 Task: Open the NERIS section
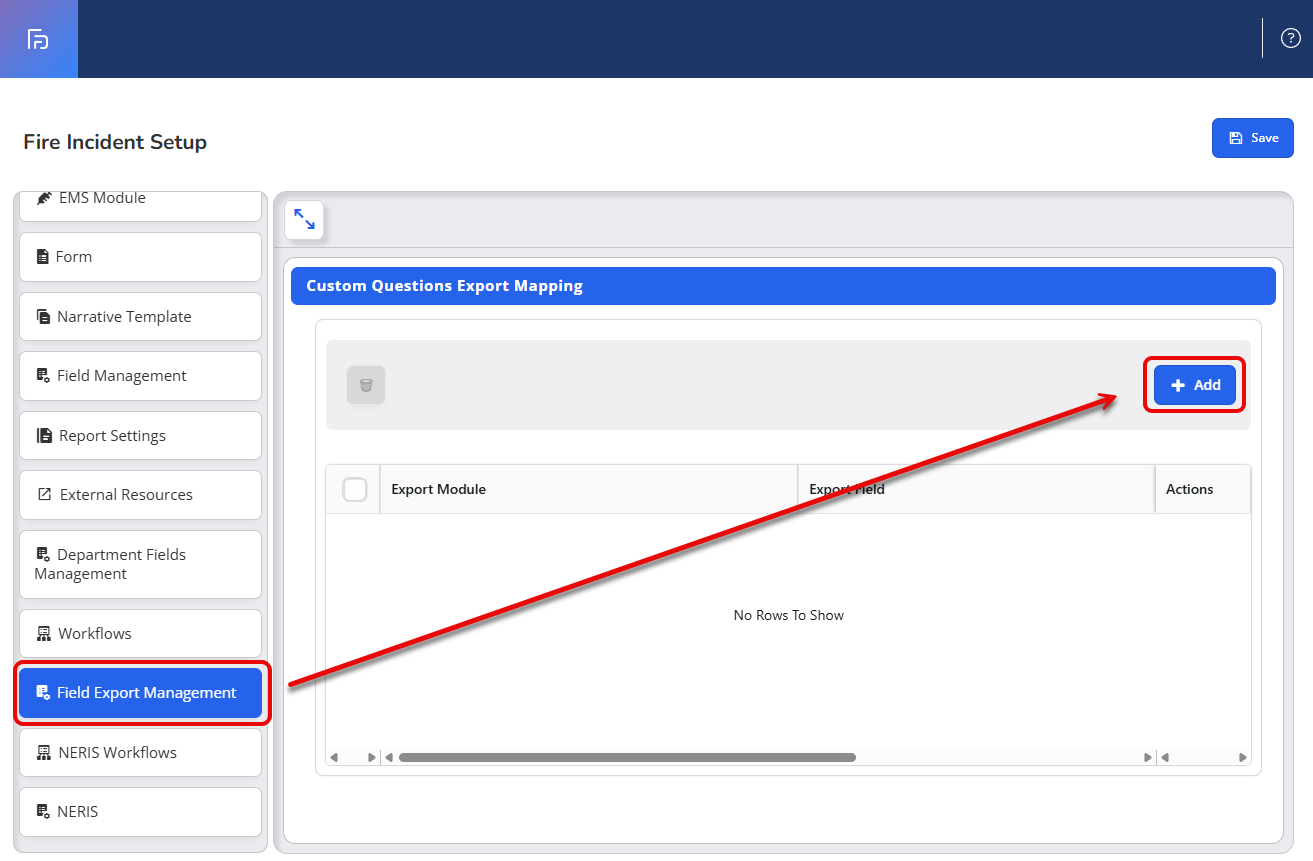point(140,812)
